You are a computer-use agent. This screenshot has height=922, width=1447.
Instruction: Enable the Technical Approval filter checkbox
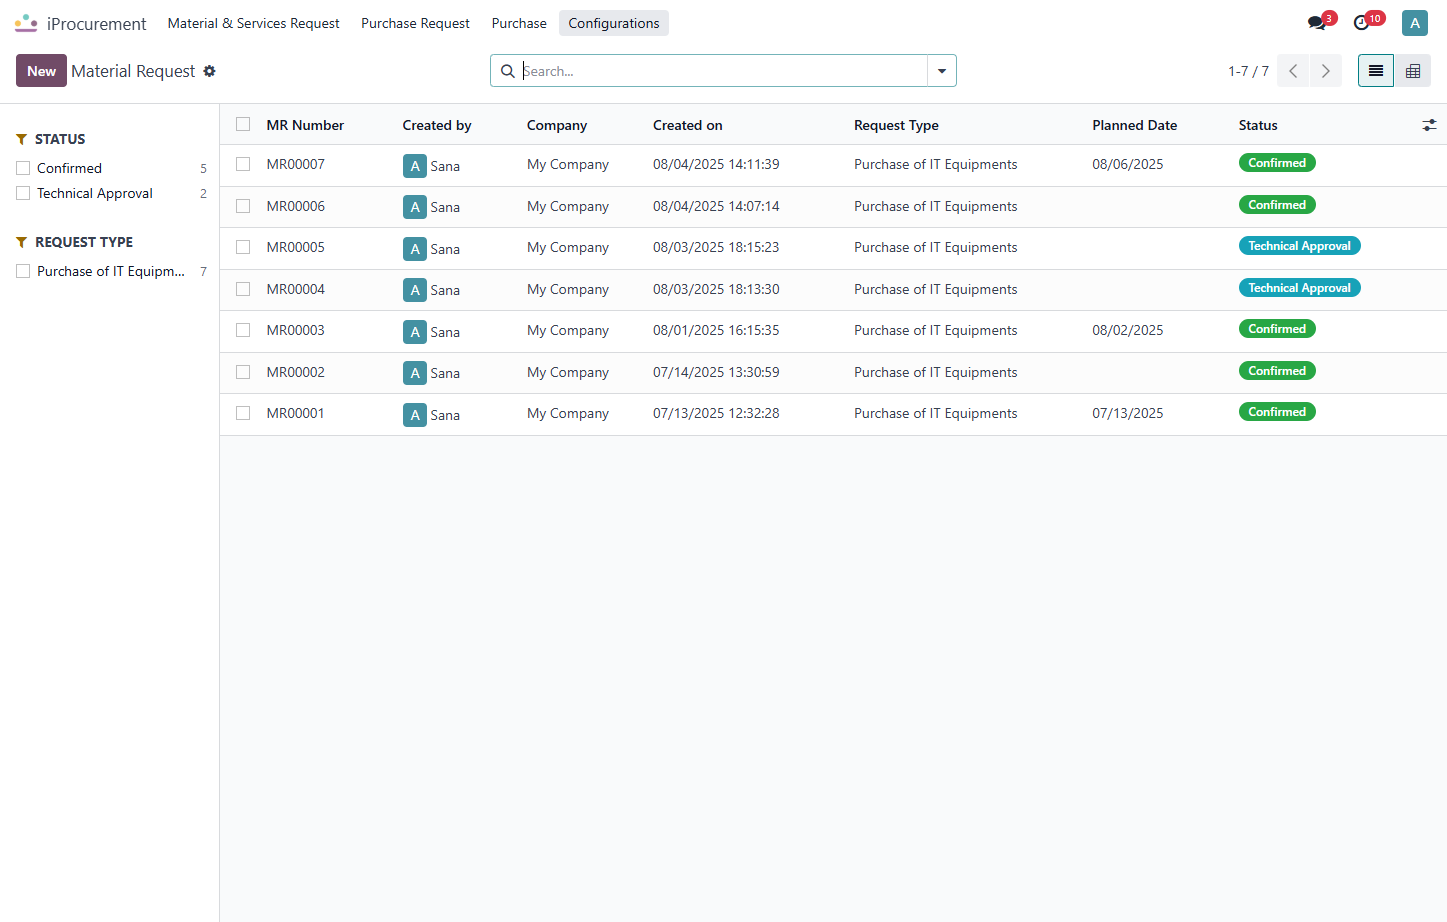pyautogui.click(x=23, y=193)
